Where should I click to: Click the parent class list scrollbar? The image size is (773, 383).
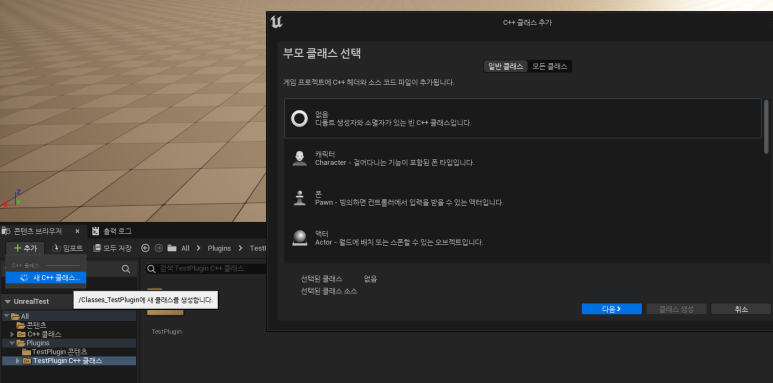[x=766, y=126]
